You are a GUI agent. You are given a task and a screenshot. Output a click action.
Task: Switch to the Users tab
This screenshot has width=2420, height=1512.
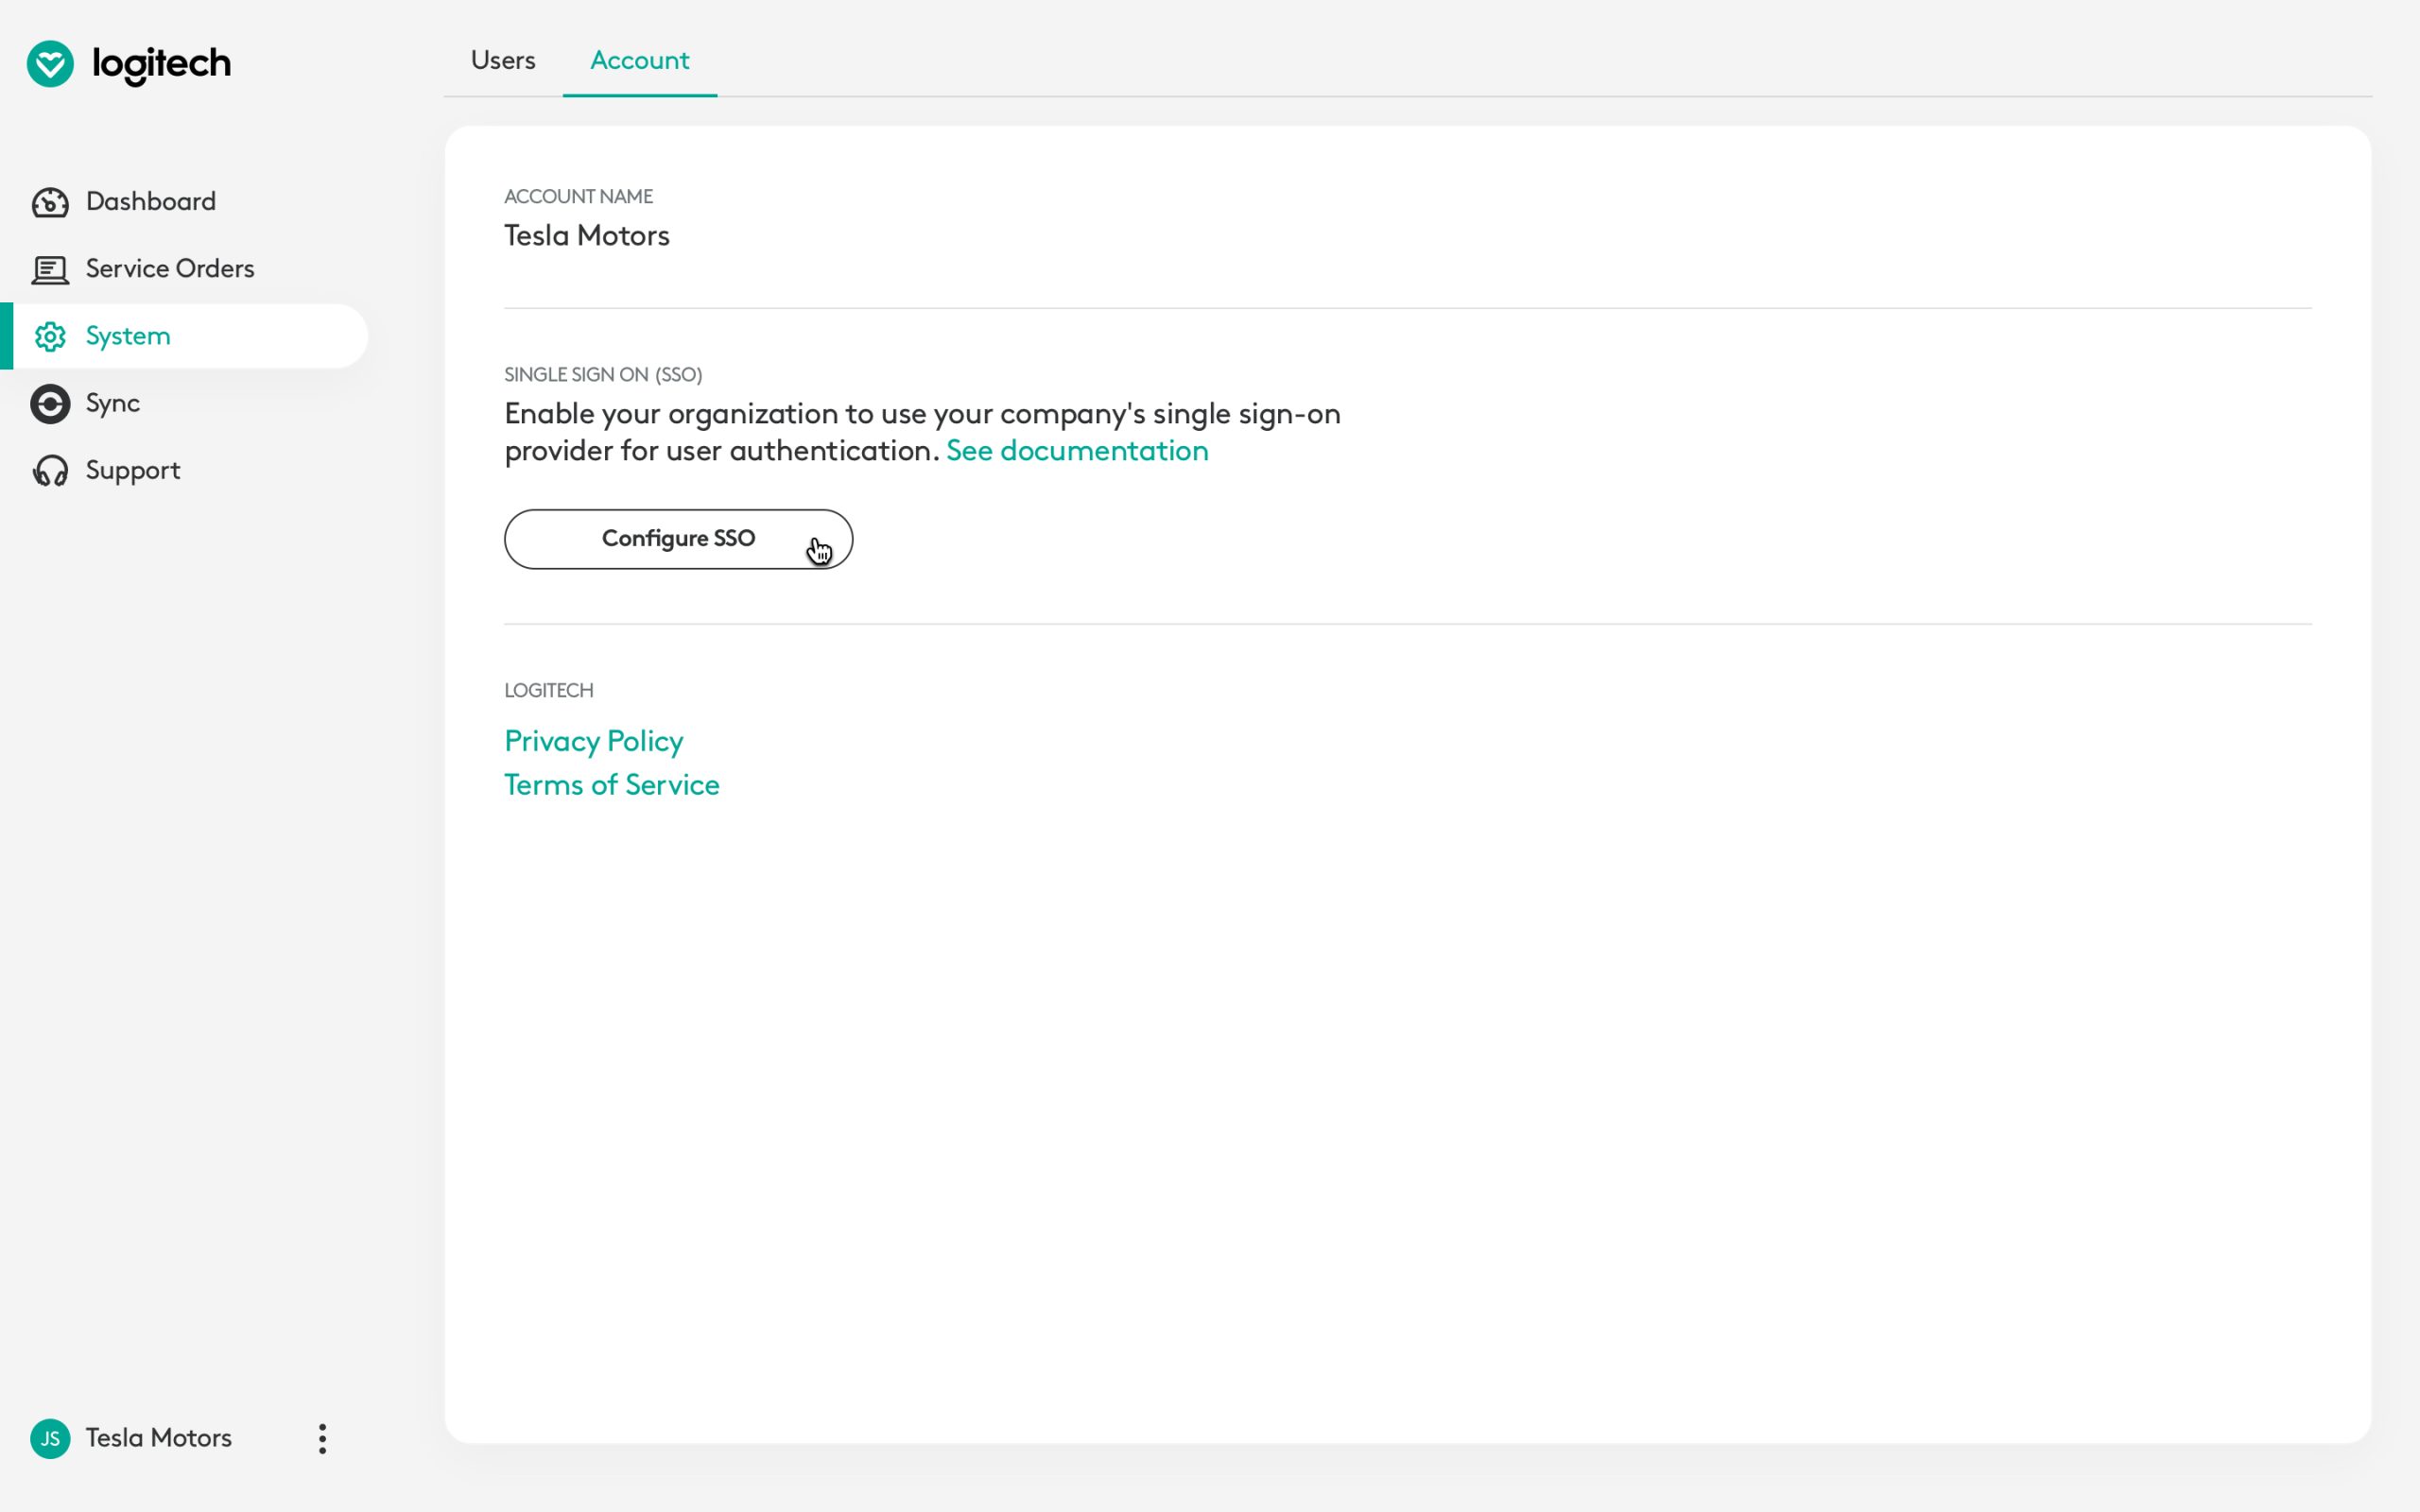pos(503,60)
